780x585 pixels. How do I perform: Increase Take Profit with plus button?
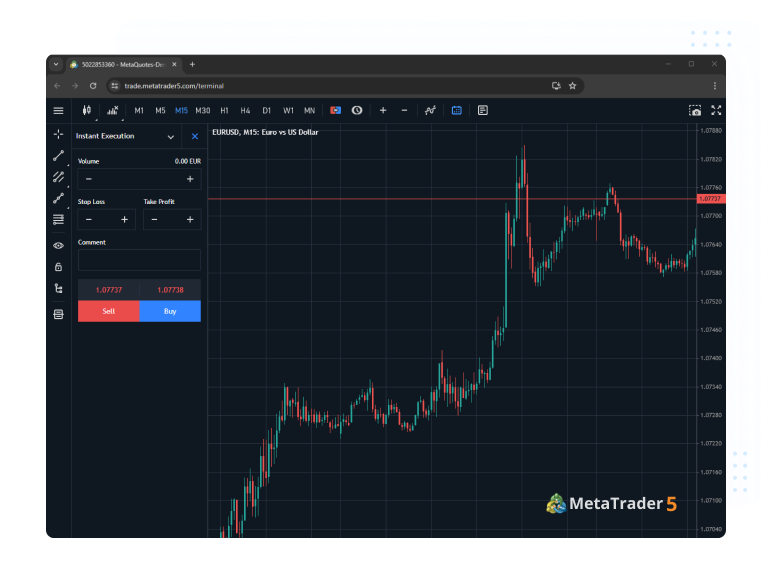point(190,219)
